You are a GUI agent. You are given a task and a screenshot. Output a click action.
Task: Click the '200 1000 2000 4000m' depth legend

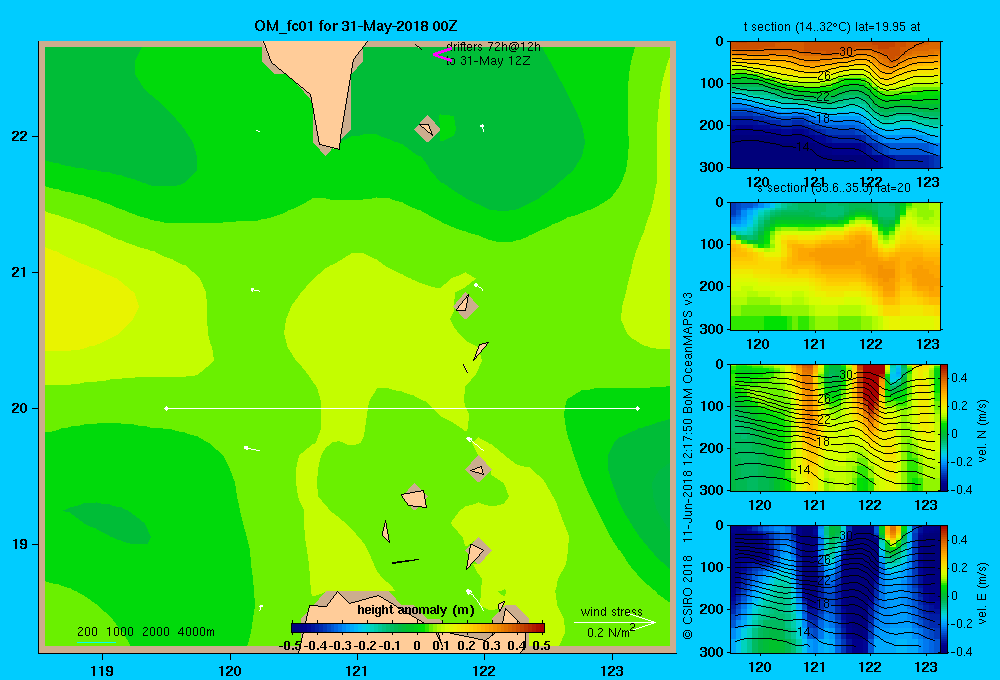145,632
